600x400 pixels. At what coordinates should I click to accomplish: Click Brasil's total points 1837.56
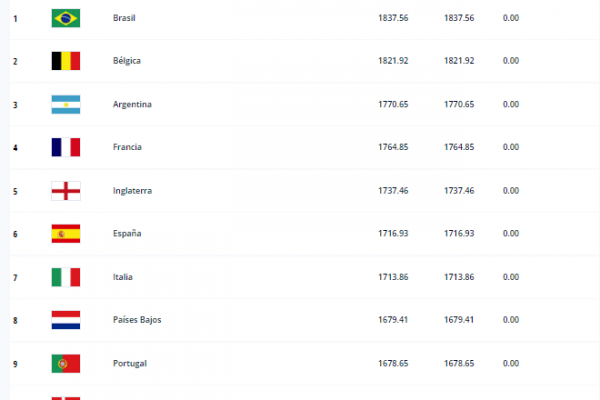393,18
